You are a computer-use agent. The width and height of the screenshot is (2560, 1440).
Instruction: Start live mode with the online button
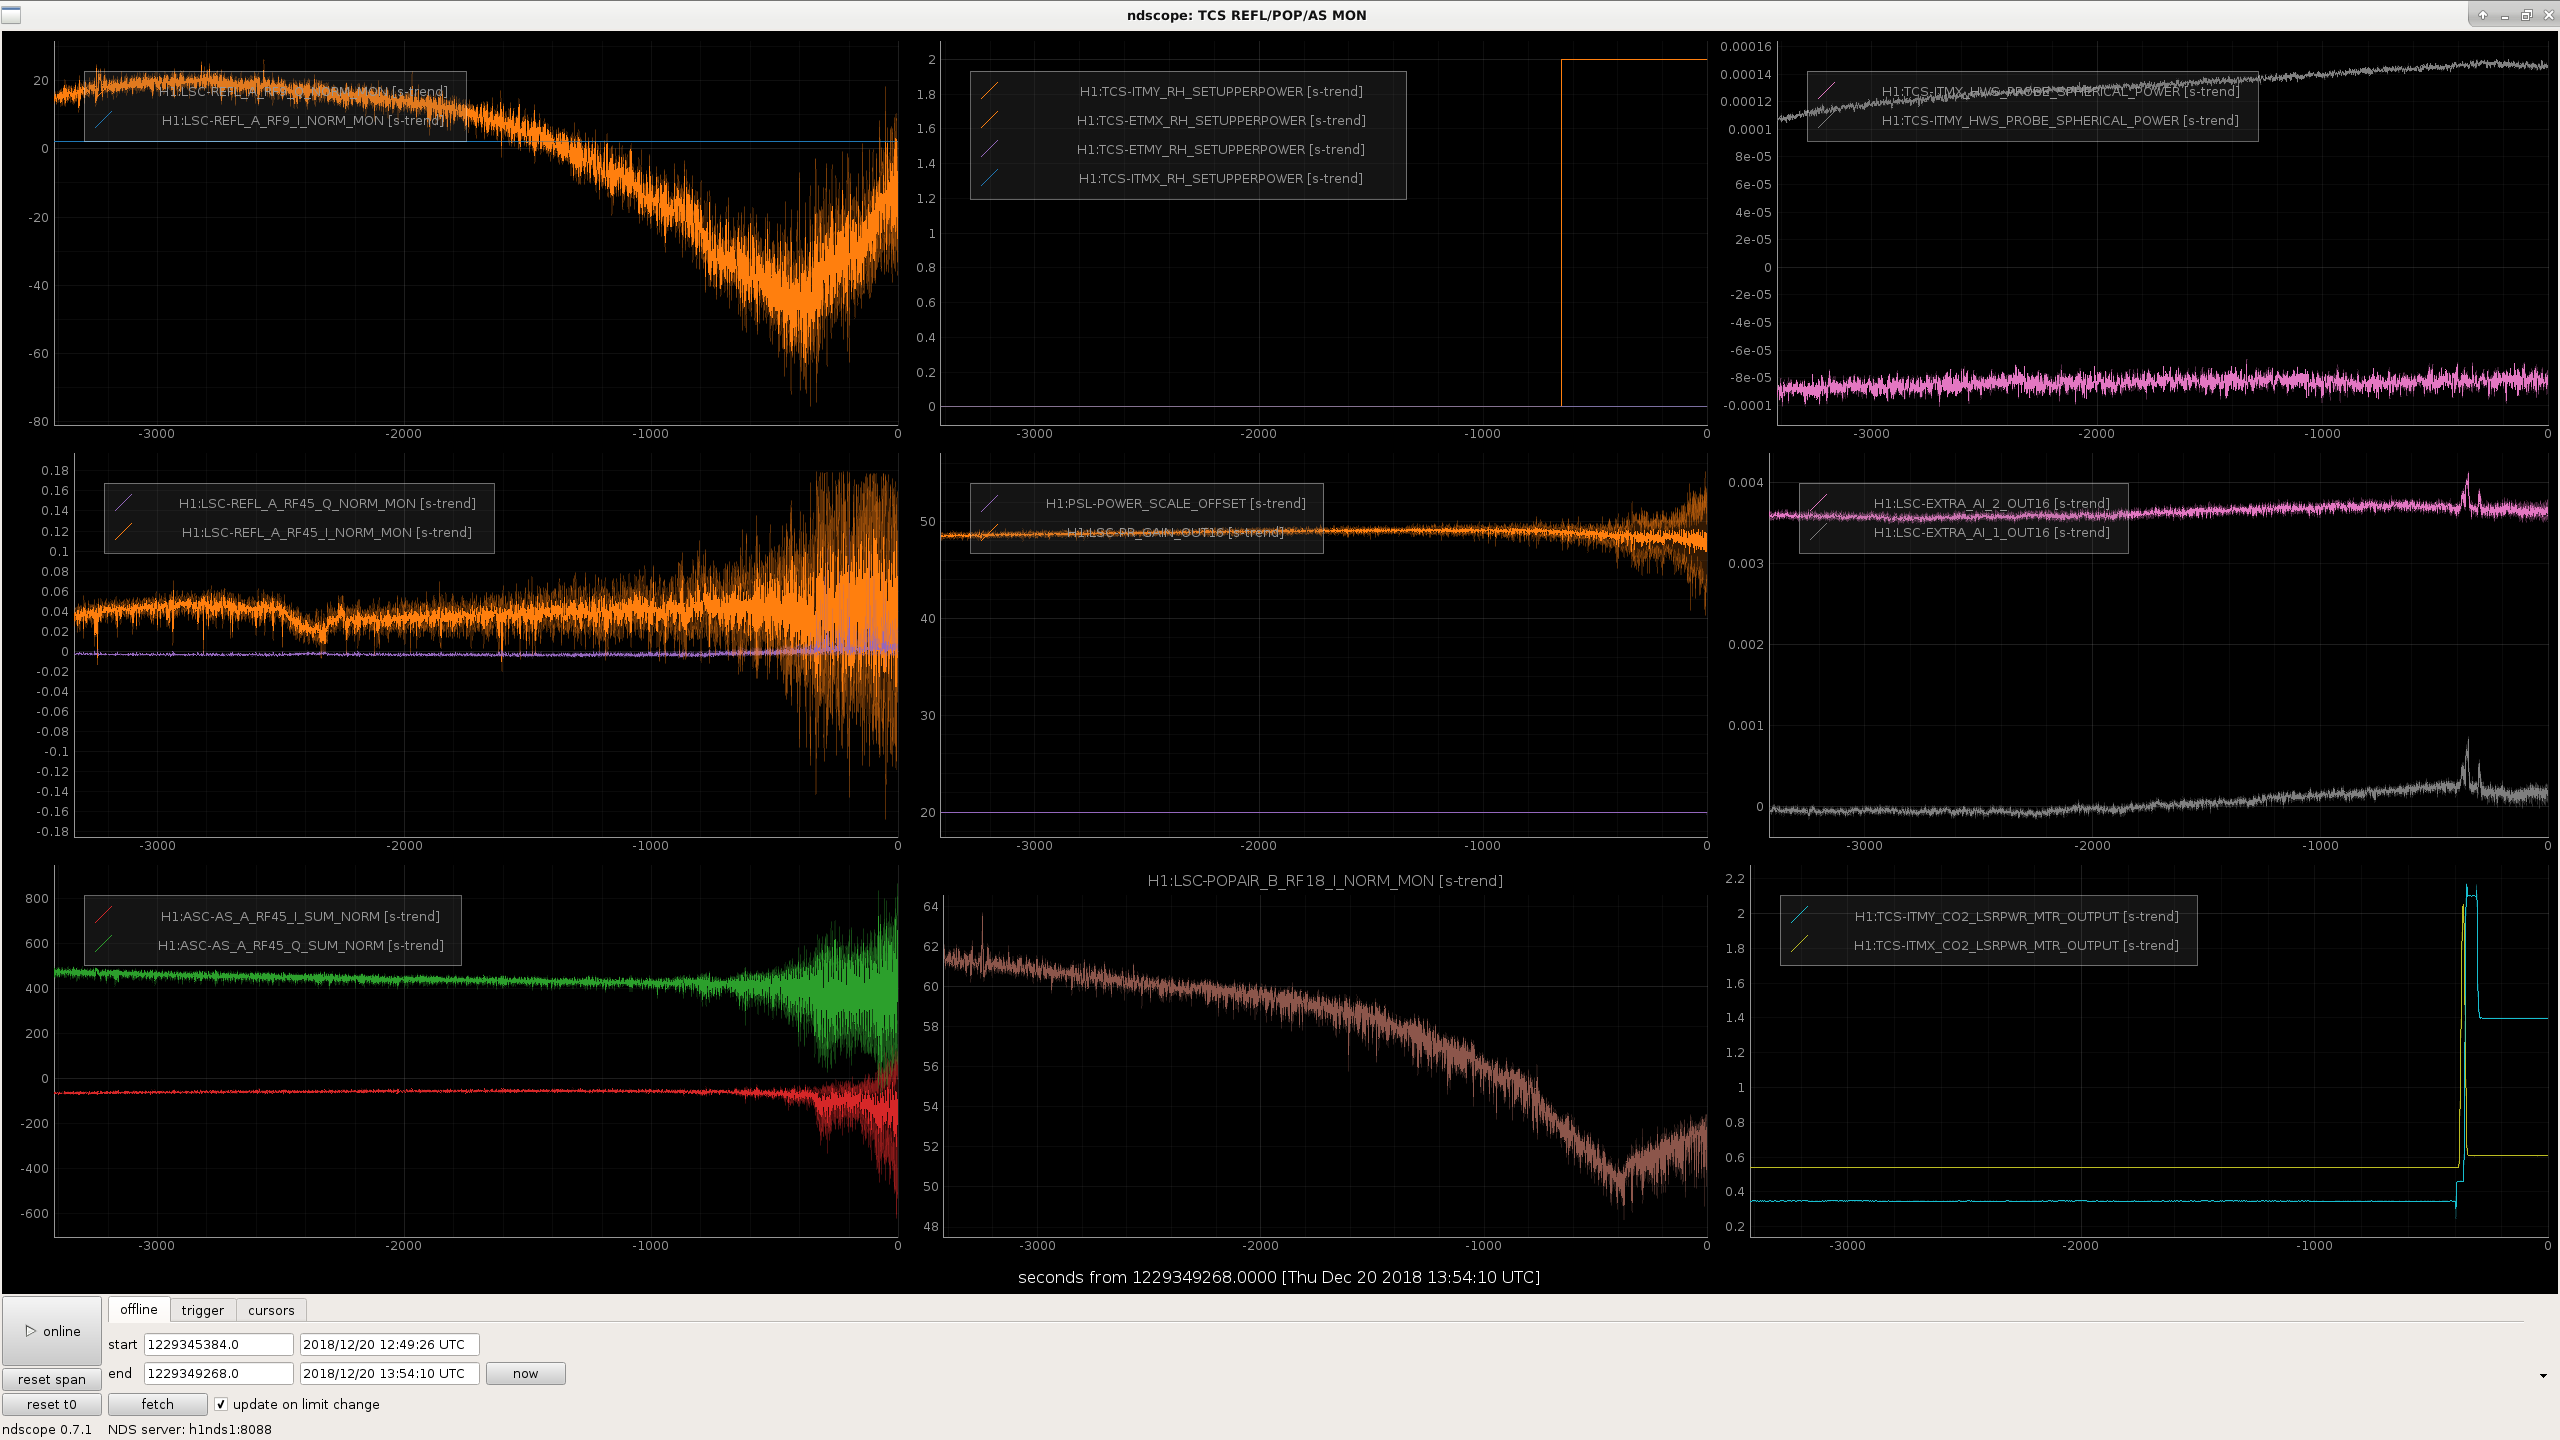pos(52,1331)
